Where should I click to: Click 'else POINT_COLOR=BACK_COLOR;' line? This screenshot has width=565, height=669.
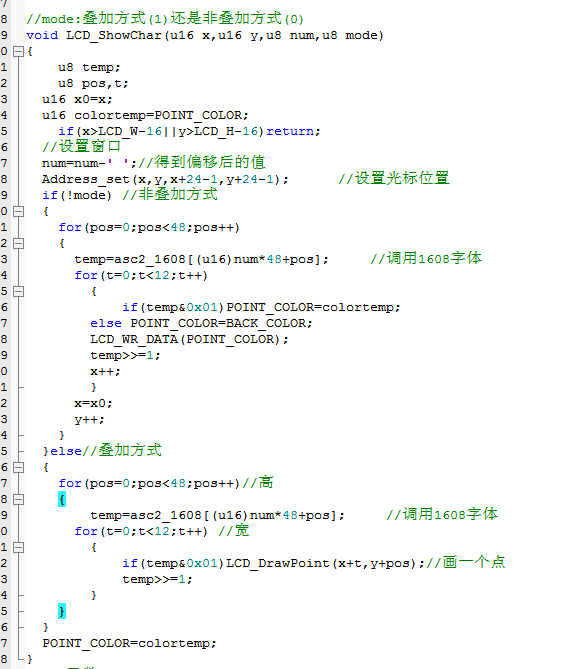[201, 323]
